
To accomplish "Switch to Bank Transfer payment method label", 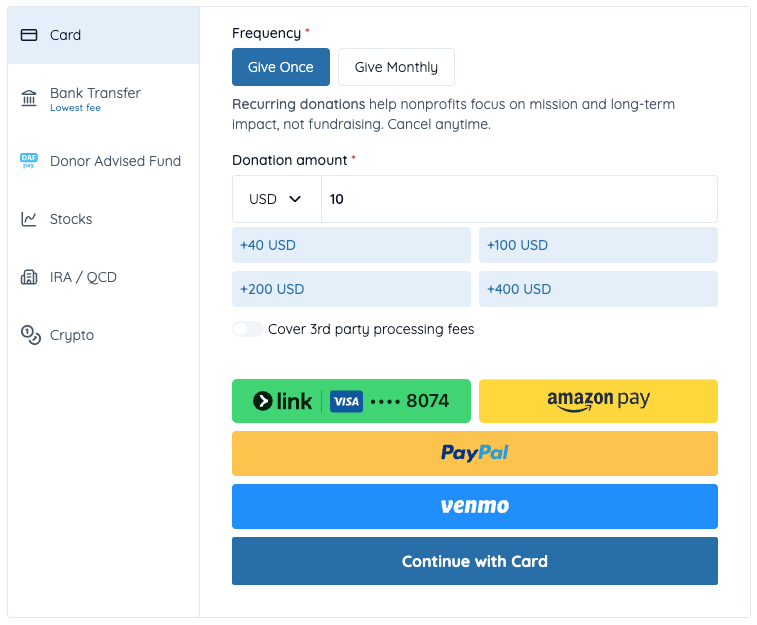I will [x=95, y=93].
